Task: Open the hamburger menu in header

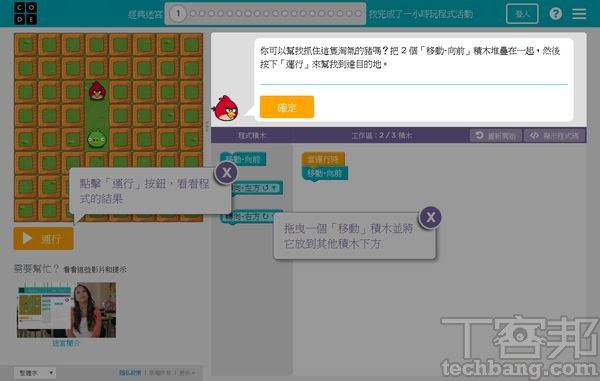Action: [x=579, y=14]
